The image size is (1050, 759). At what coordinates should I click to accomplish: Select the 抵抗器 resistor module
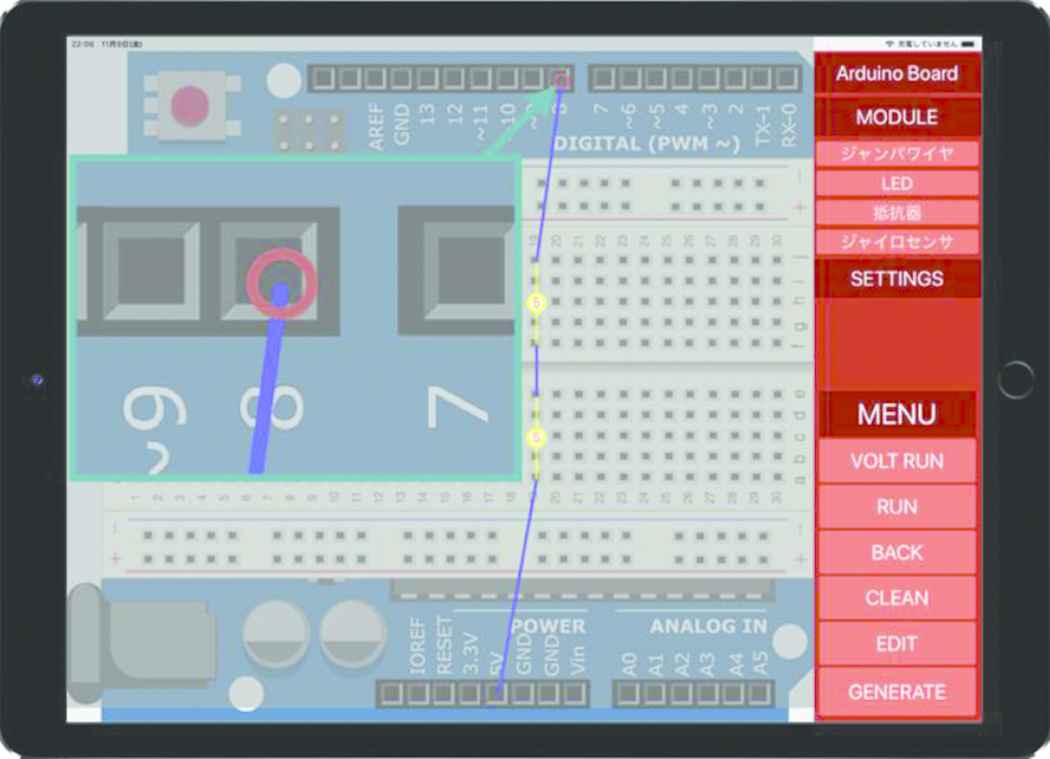897,213
